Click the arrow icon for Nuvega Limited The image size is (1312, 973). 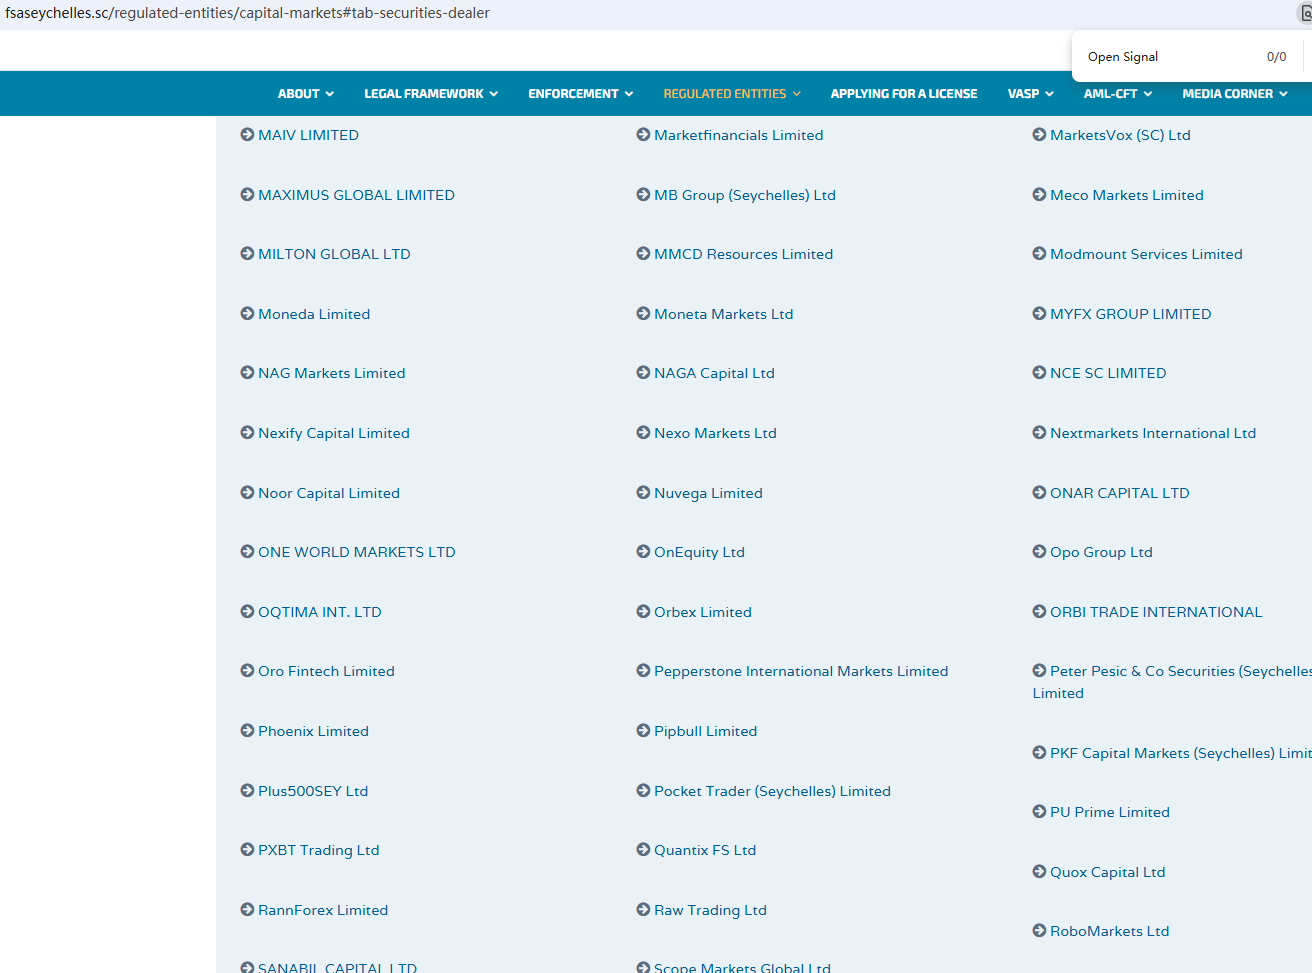point(643,493)
